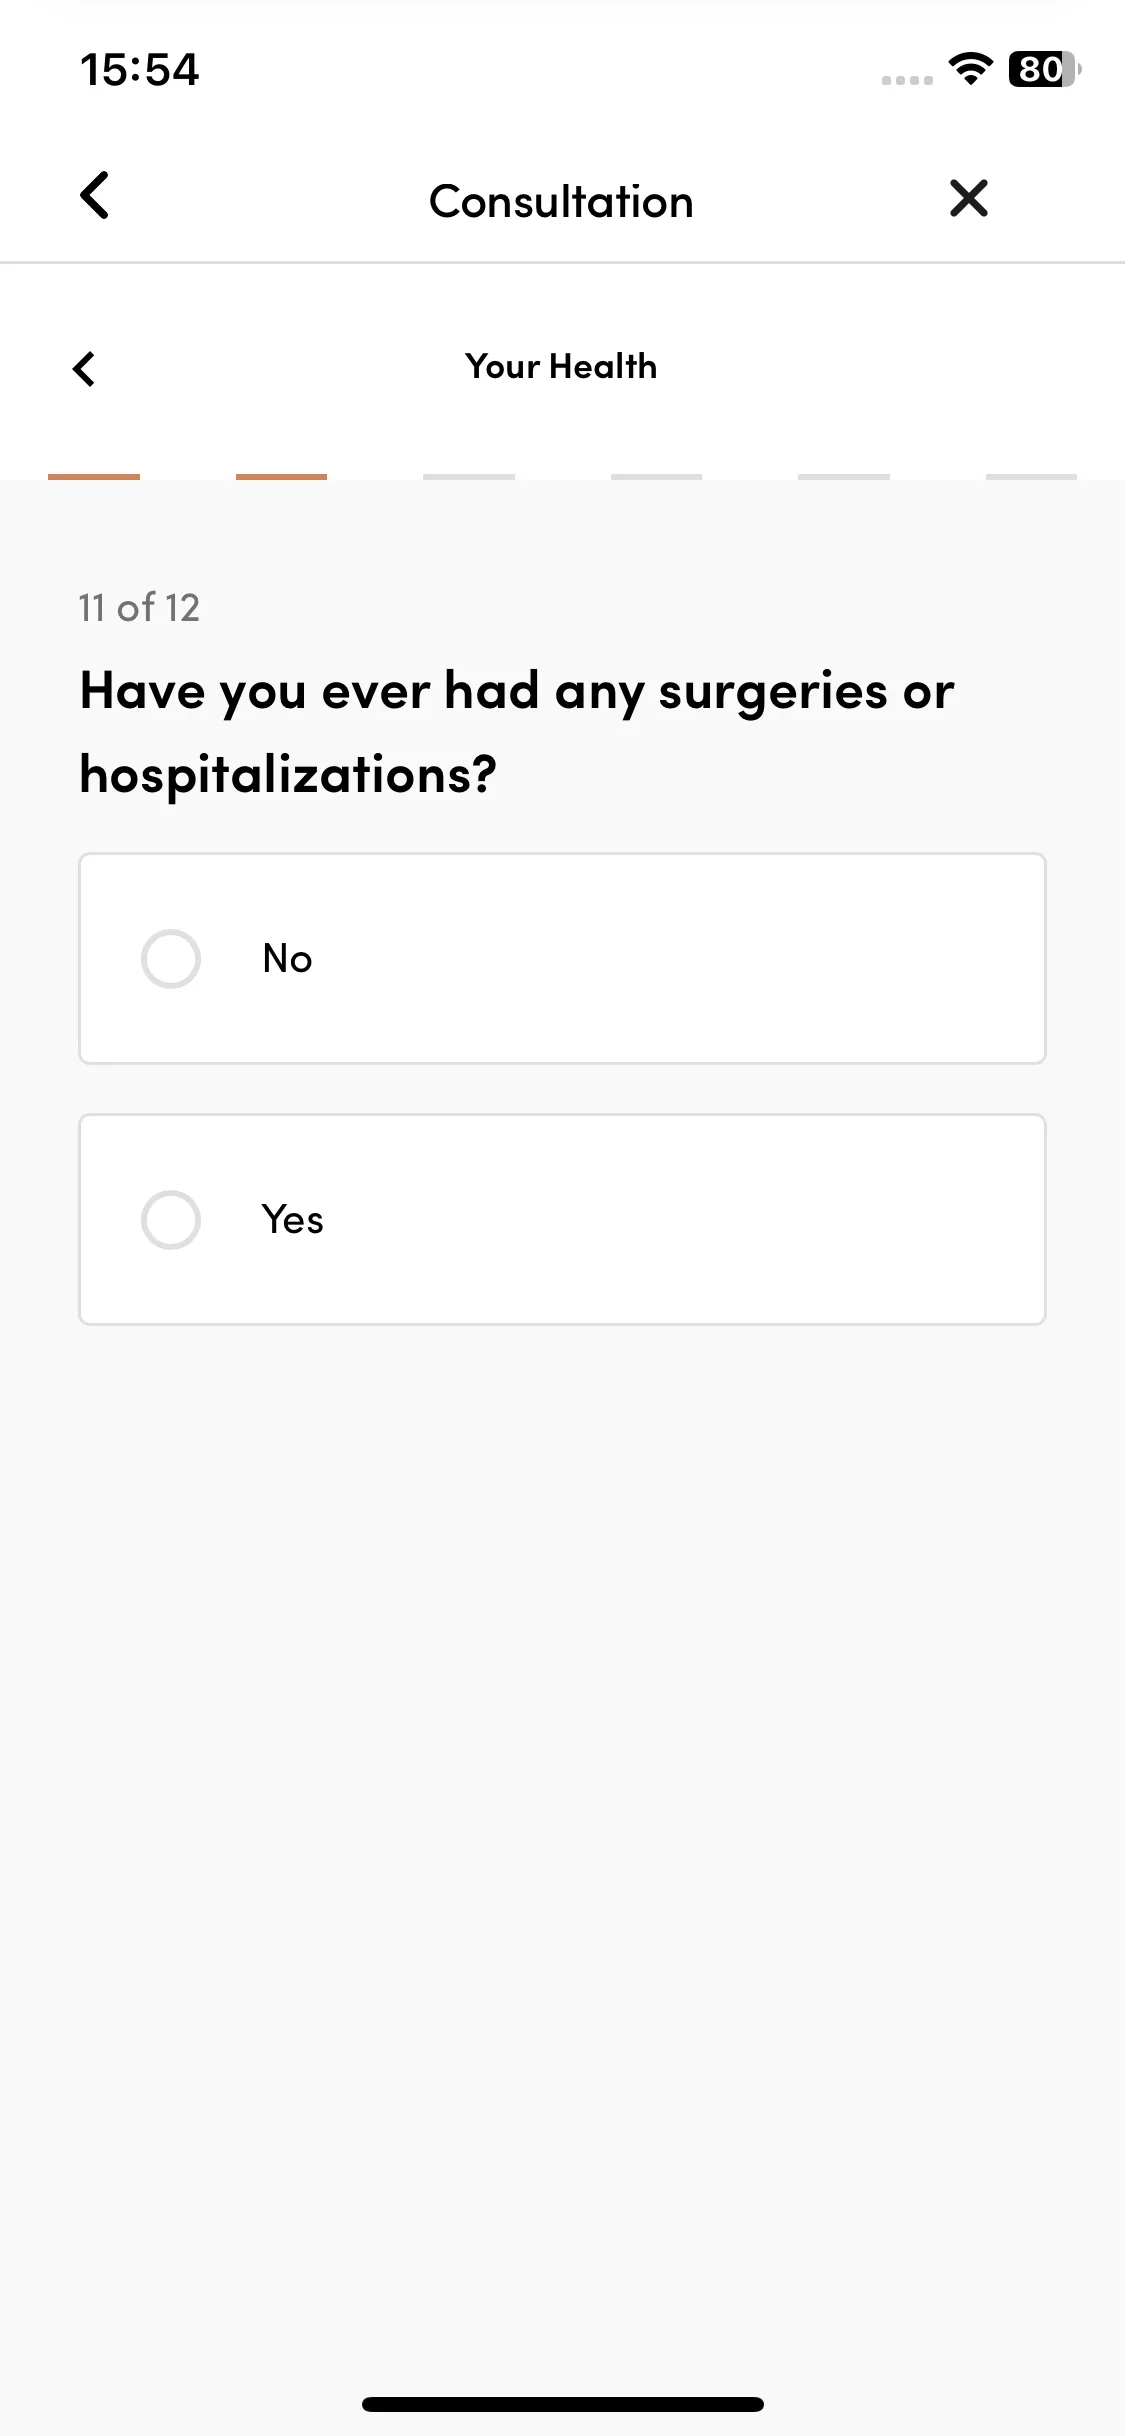The height and width of the screenshot is (2436, 1125).
Task: Tap the 15:54 clock in status bar
Action: click(x=140, y=70)
